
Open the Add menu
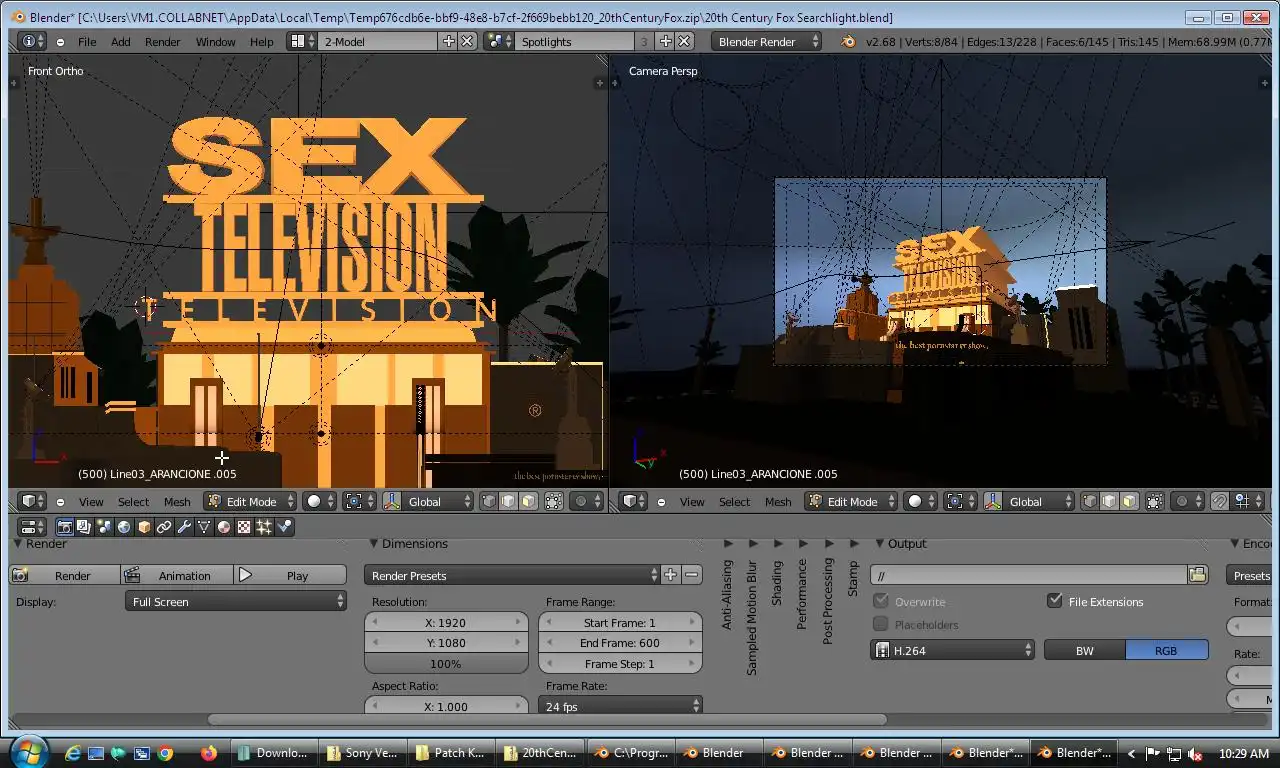pyautogui.click(x=120, y=41)
